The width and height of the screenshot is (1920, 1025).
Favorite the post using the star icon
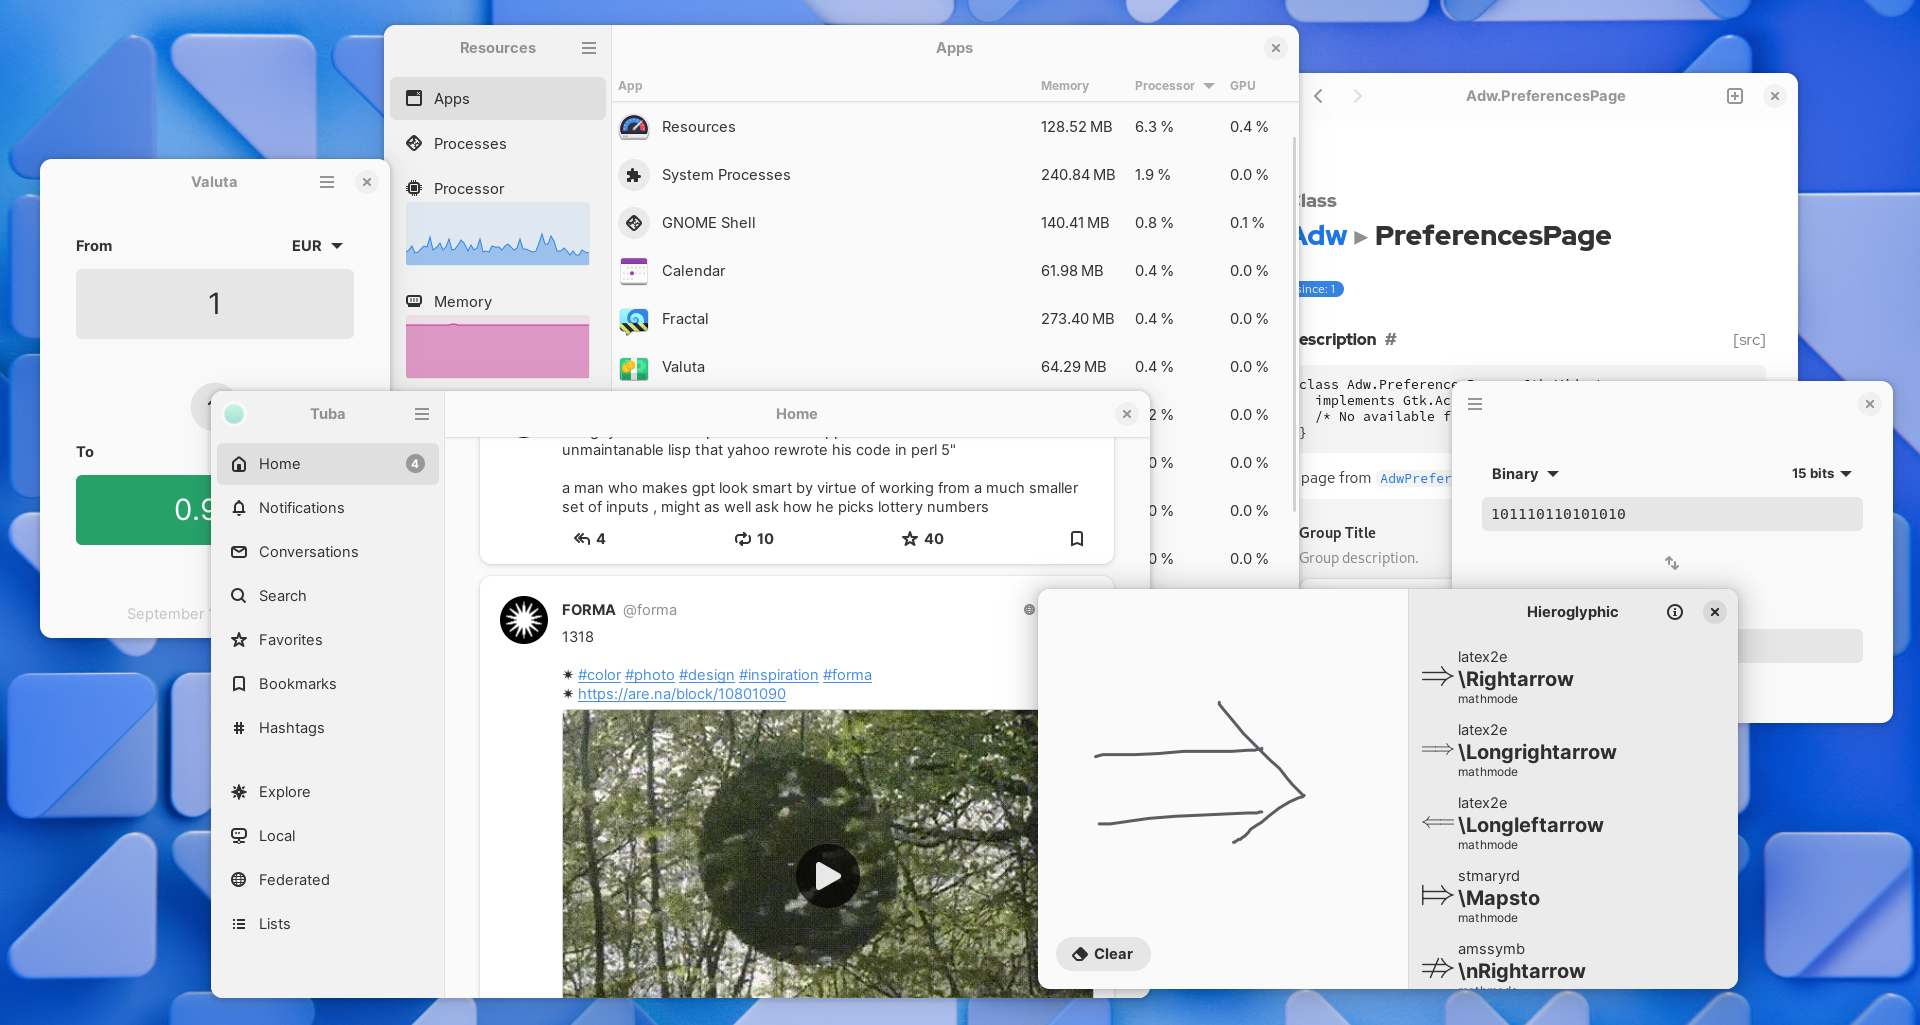(910, 539)
